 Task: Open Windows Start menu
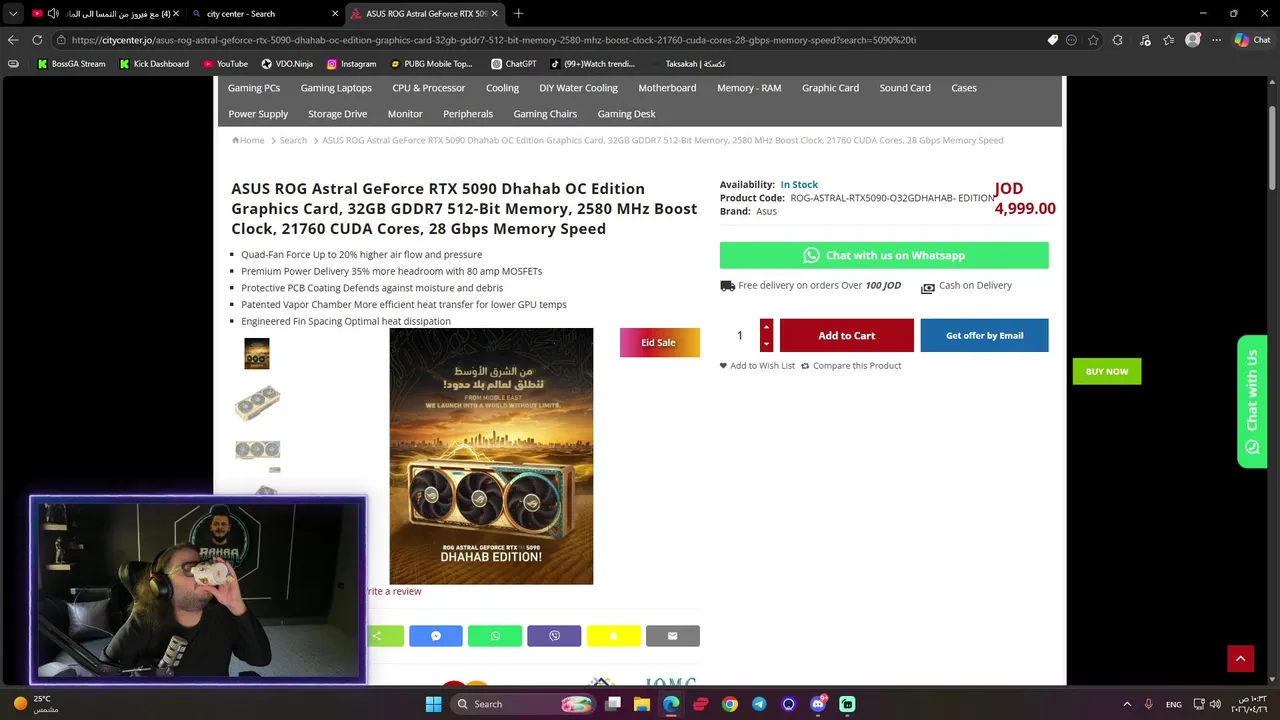pos(433,704)
